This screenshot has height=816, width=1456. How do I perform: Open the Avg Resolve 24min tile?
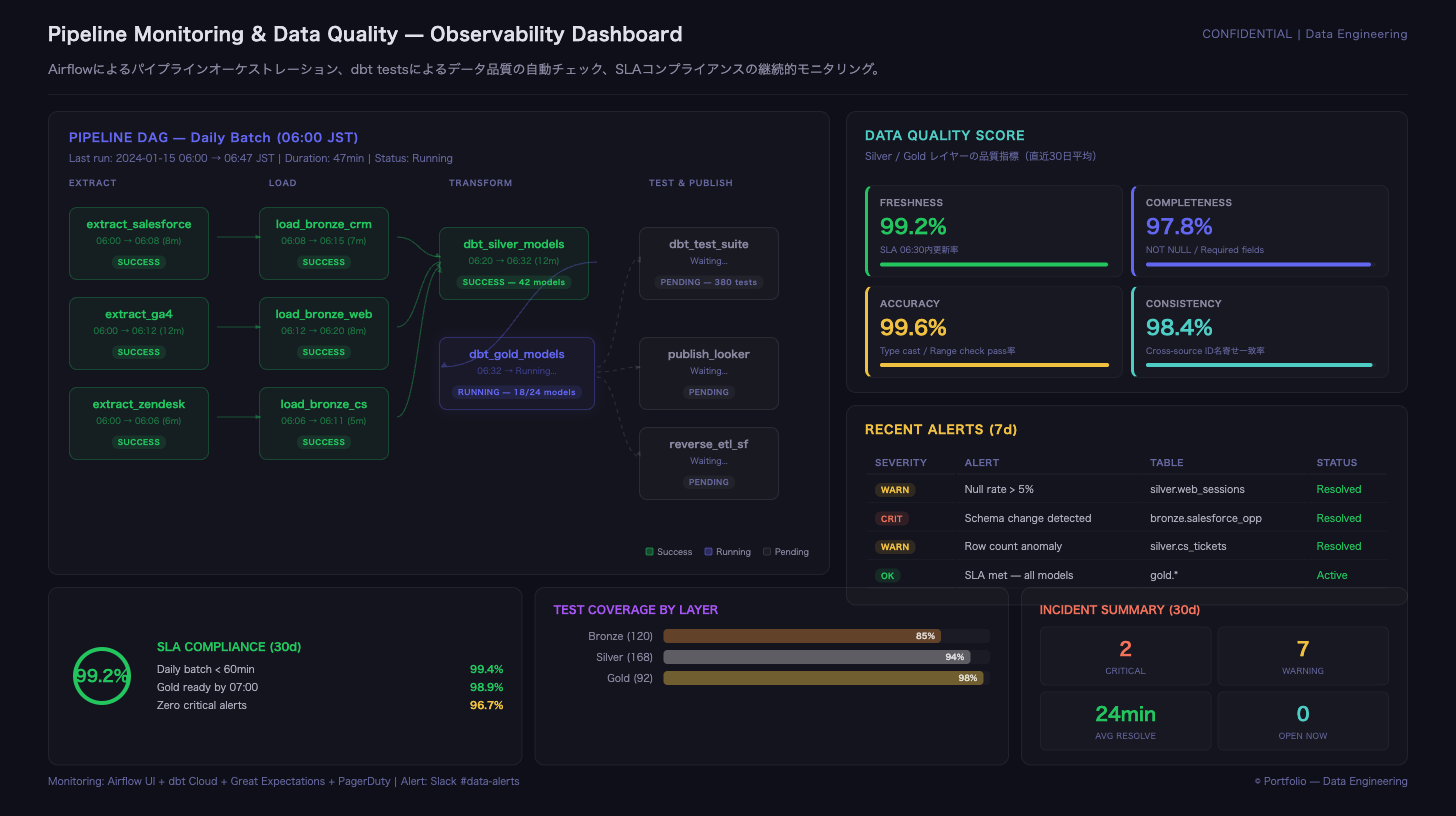(1125, 721)
